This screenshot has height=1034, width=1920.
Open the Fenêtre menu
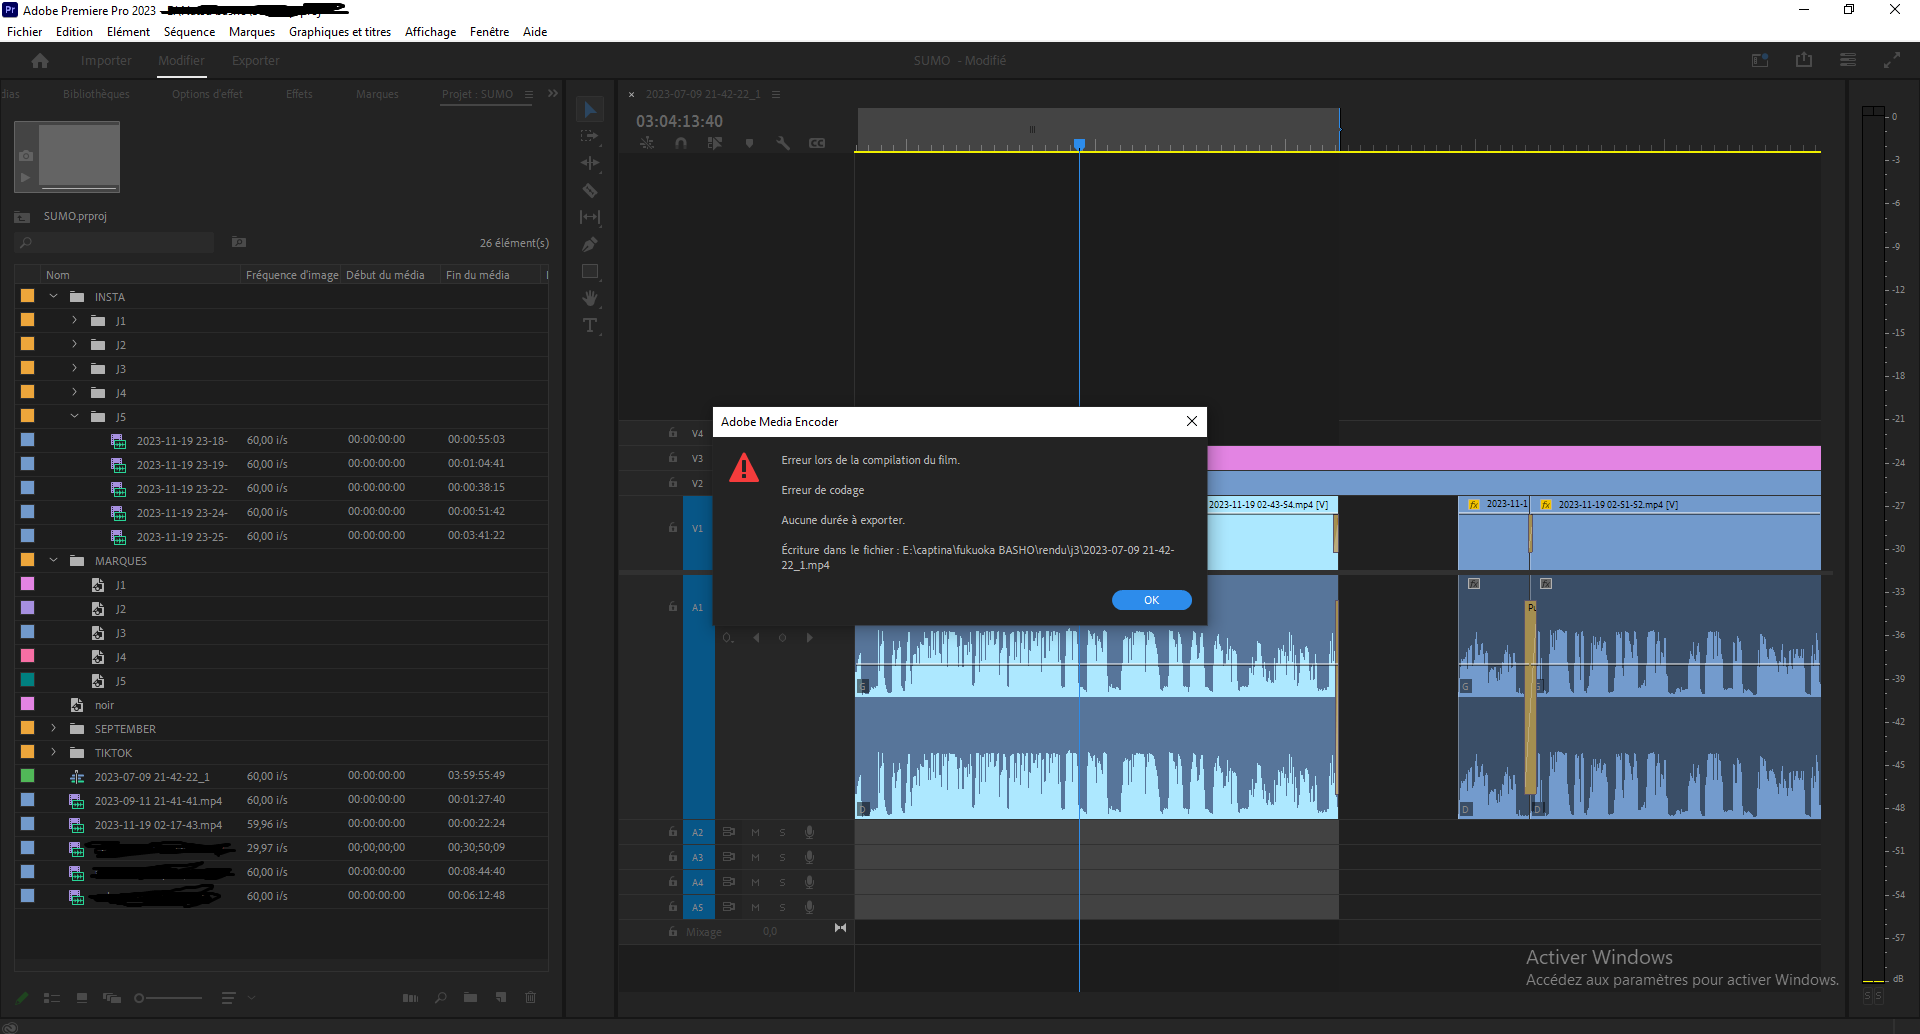point(489,32)
